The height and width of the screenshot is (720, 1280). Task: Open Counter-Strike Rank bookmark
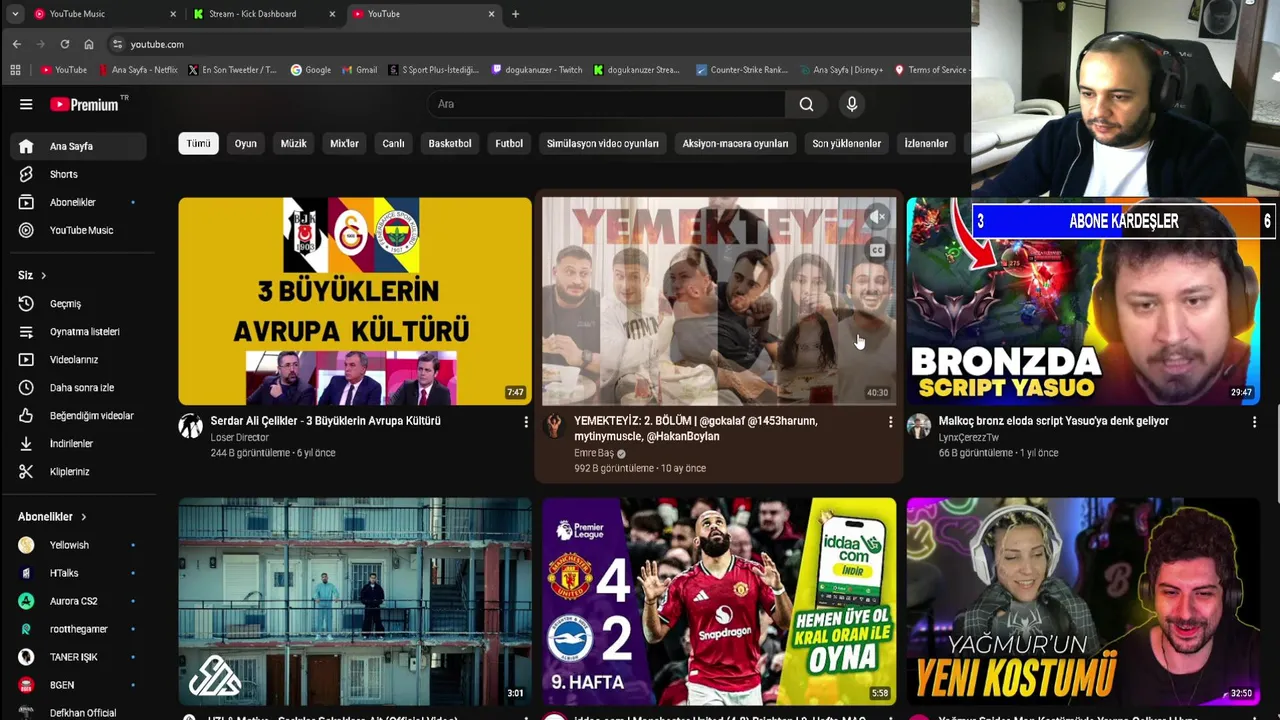pyautogui.click(x=742, y=70)
